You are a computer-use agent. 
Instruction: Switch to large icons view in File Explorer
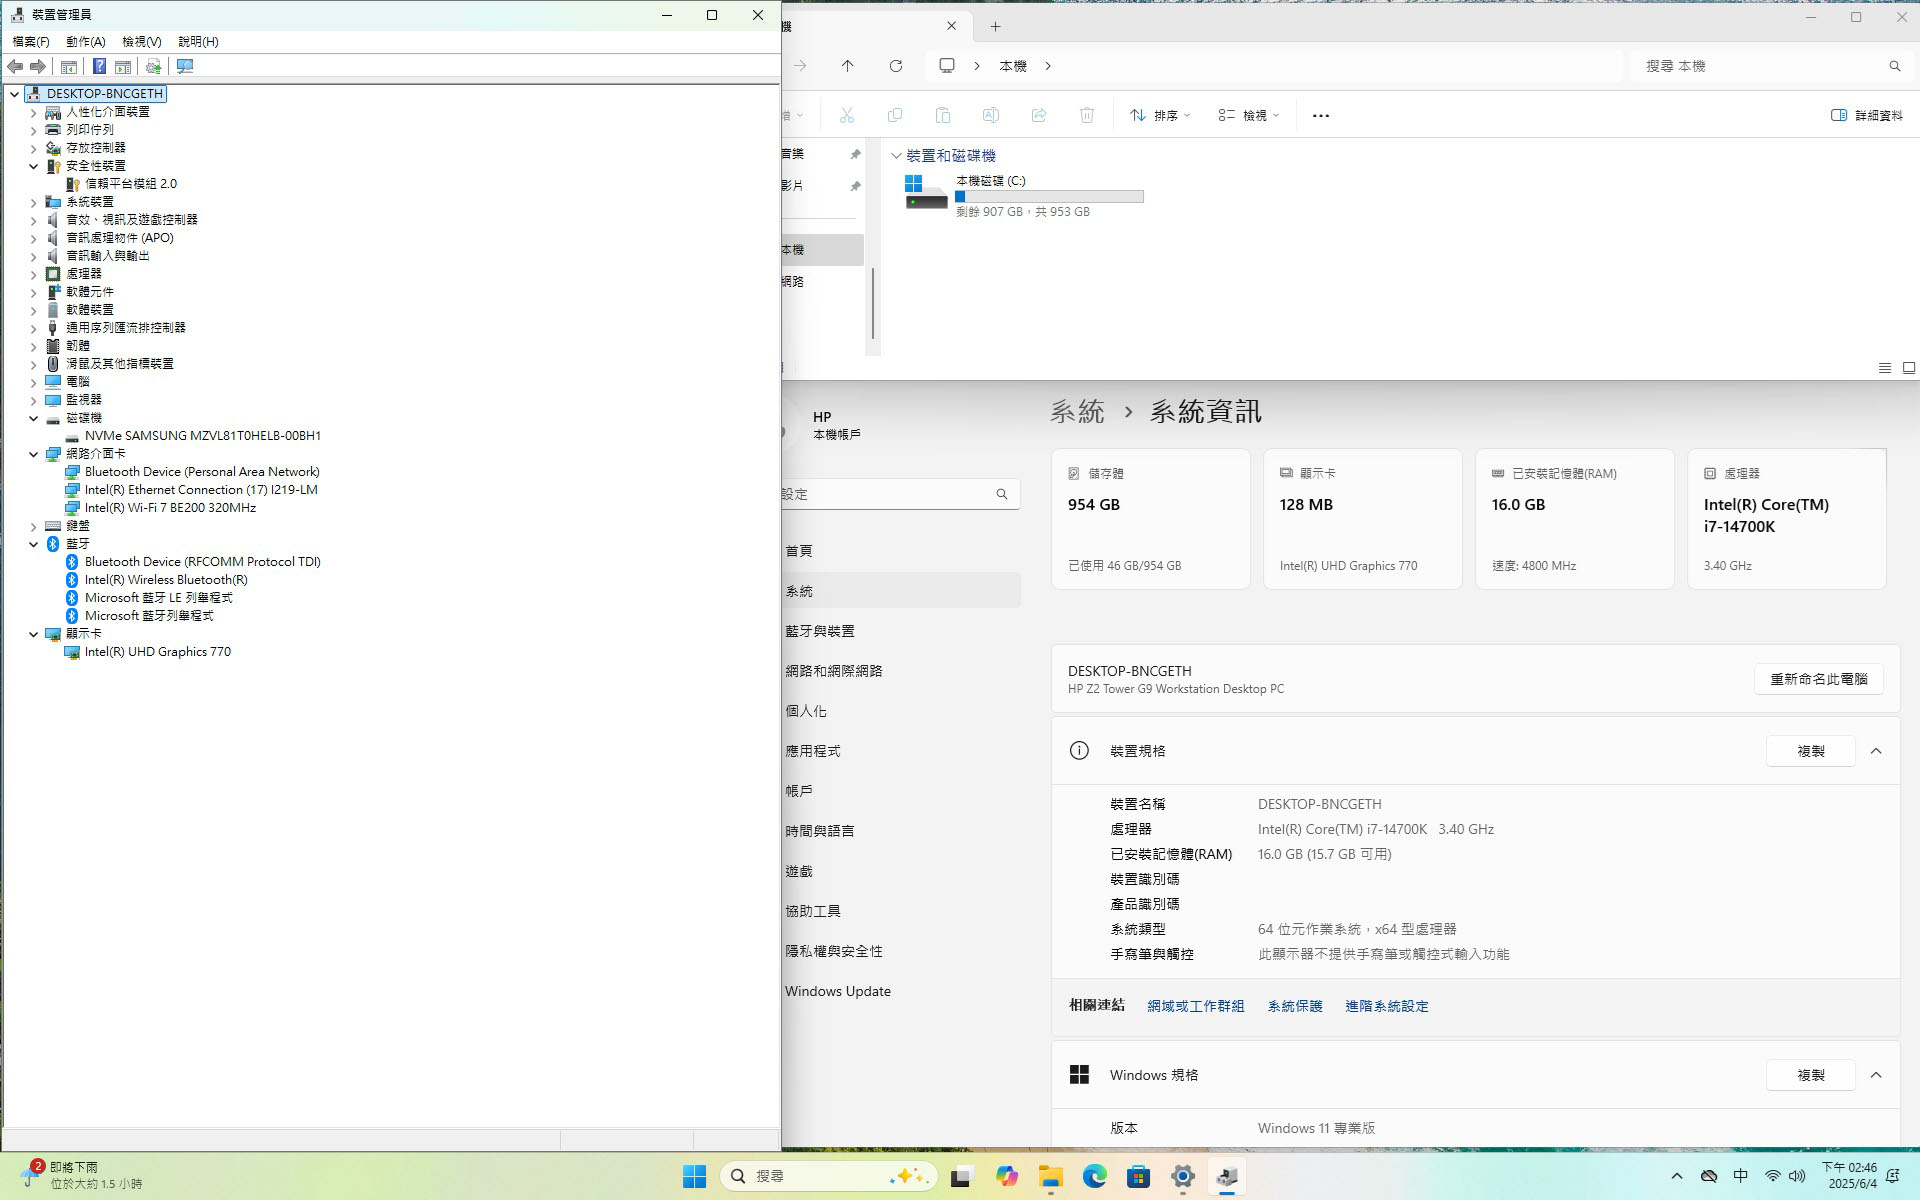pyautogui.click(x=1909, y=368)
